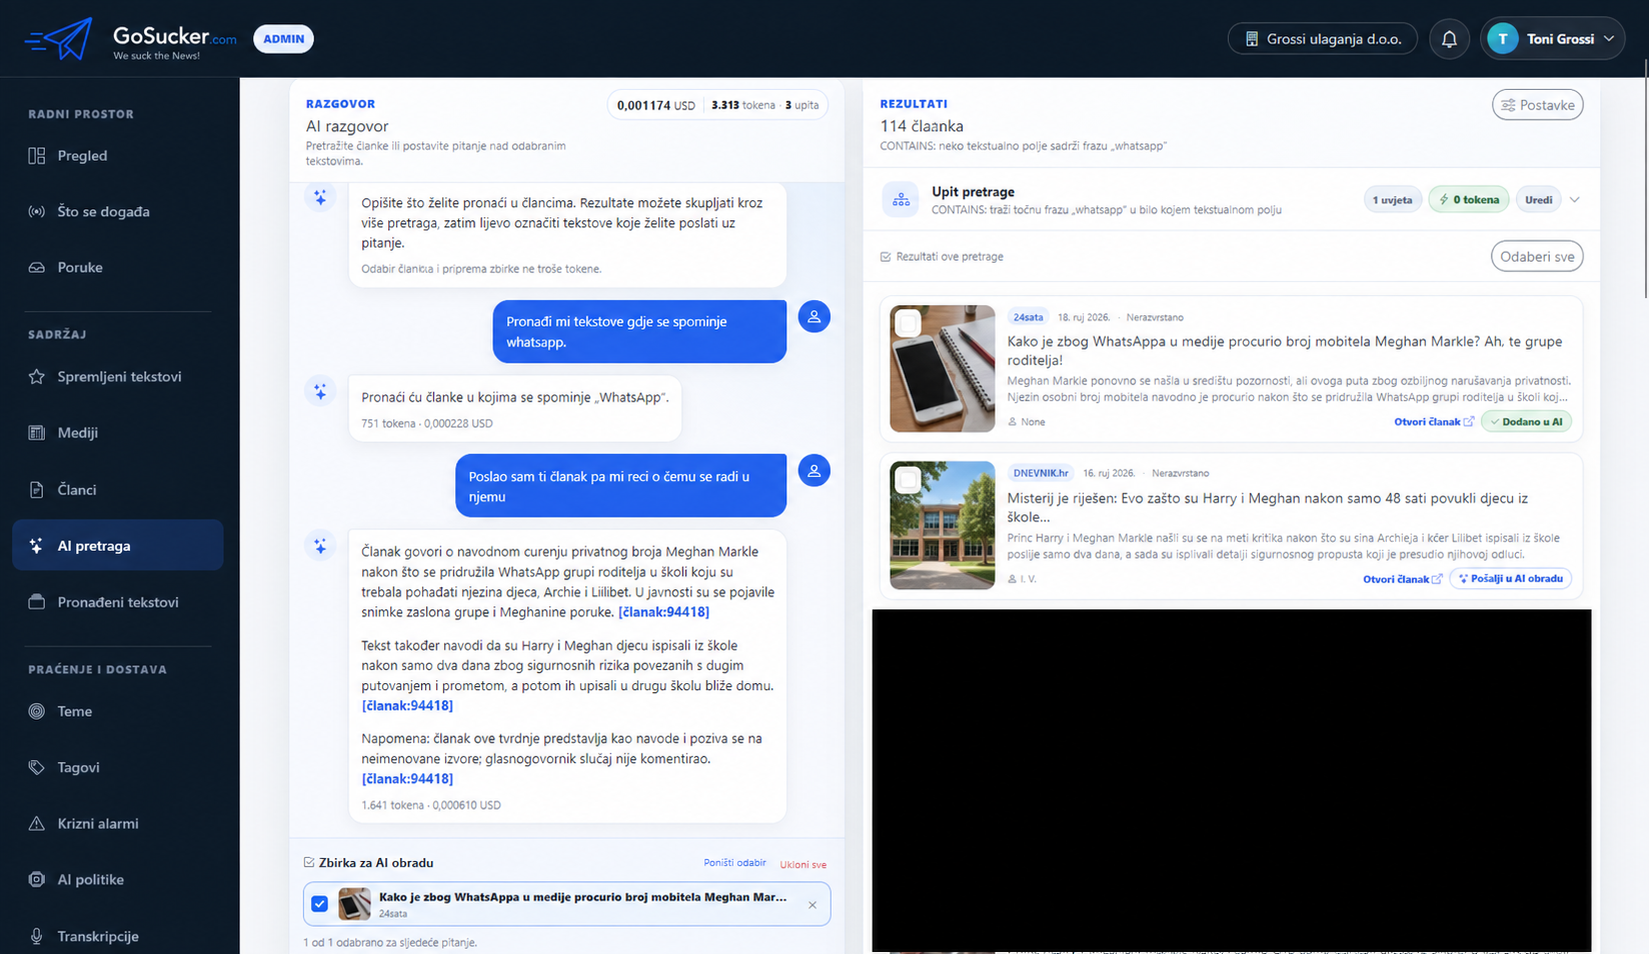Click the DNEVNIK.hr source tag

click(x=1040, y=473)
